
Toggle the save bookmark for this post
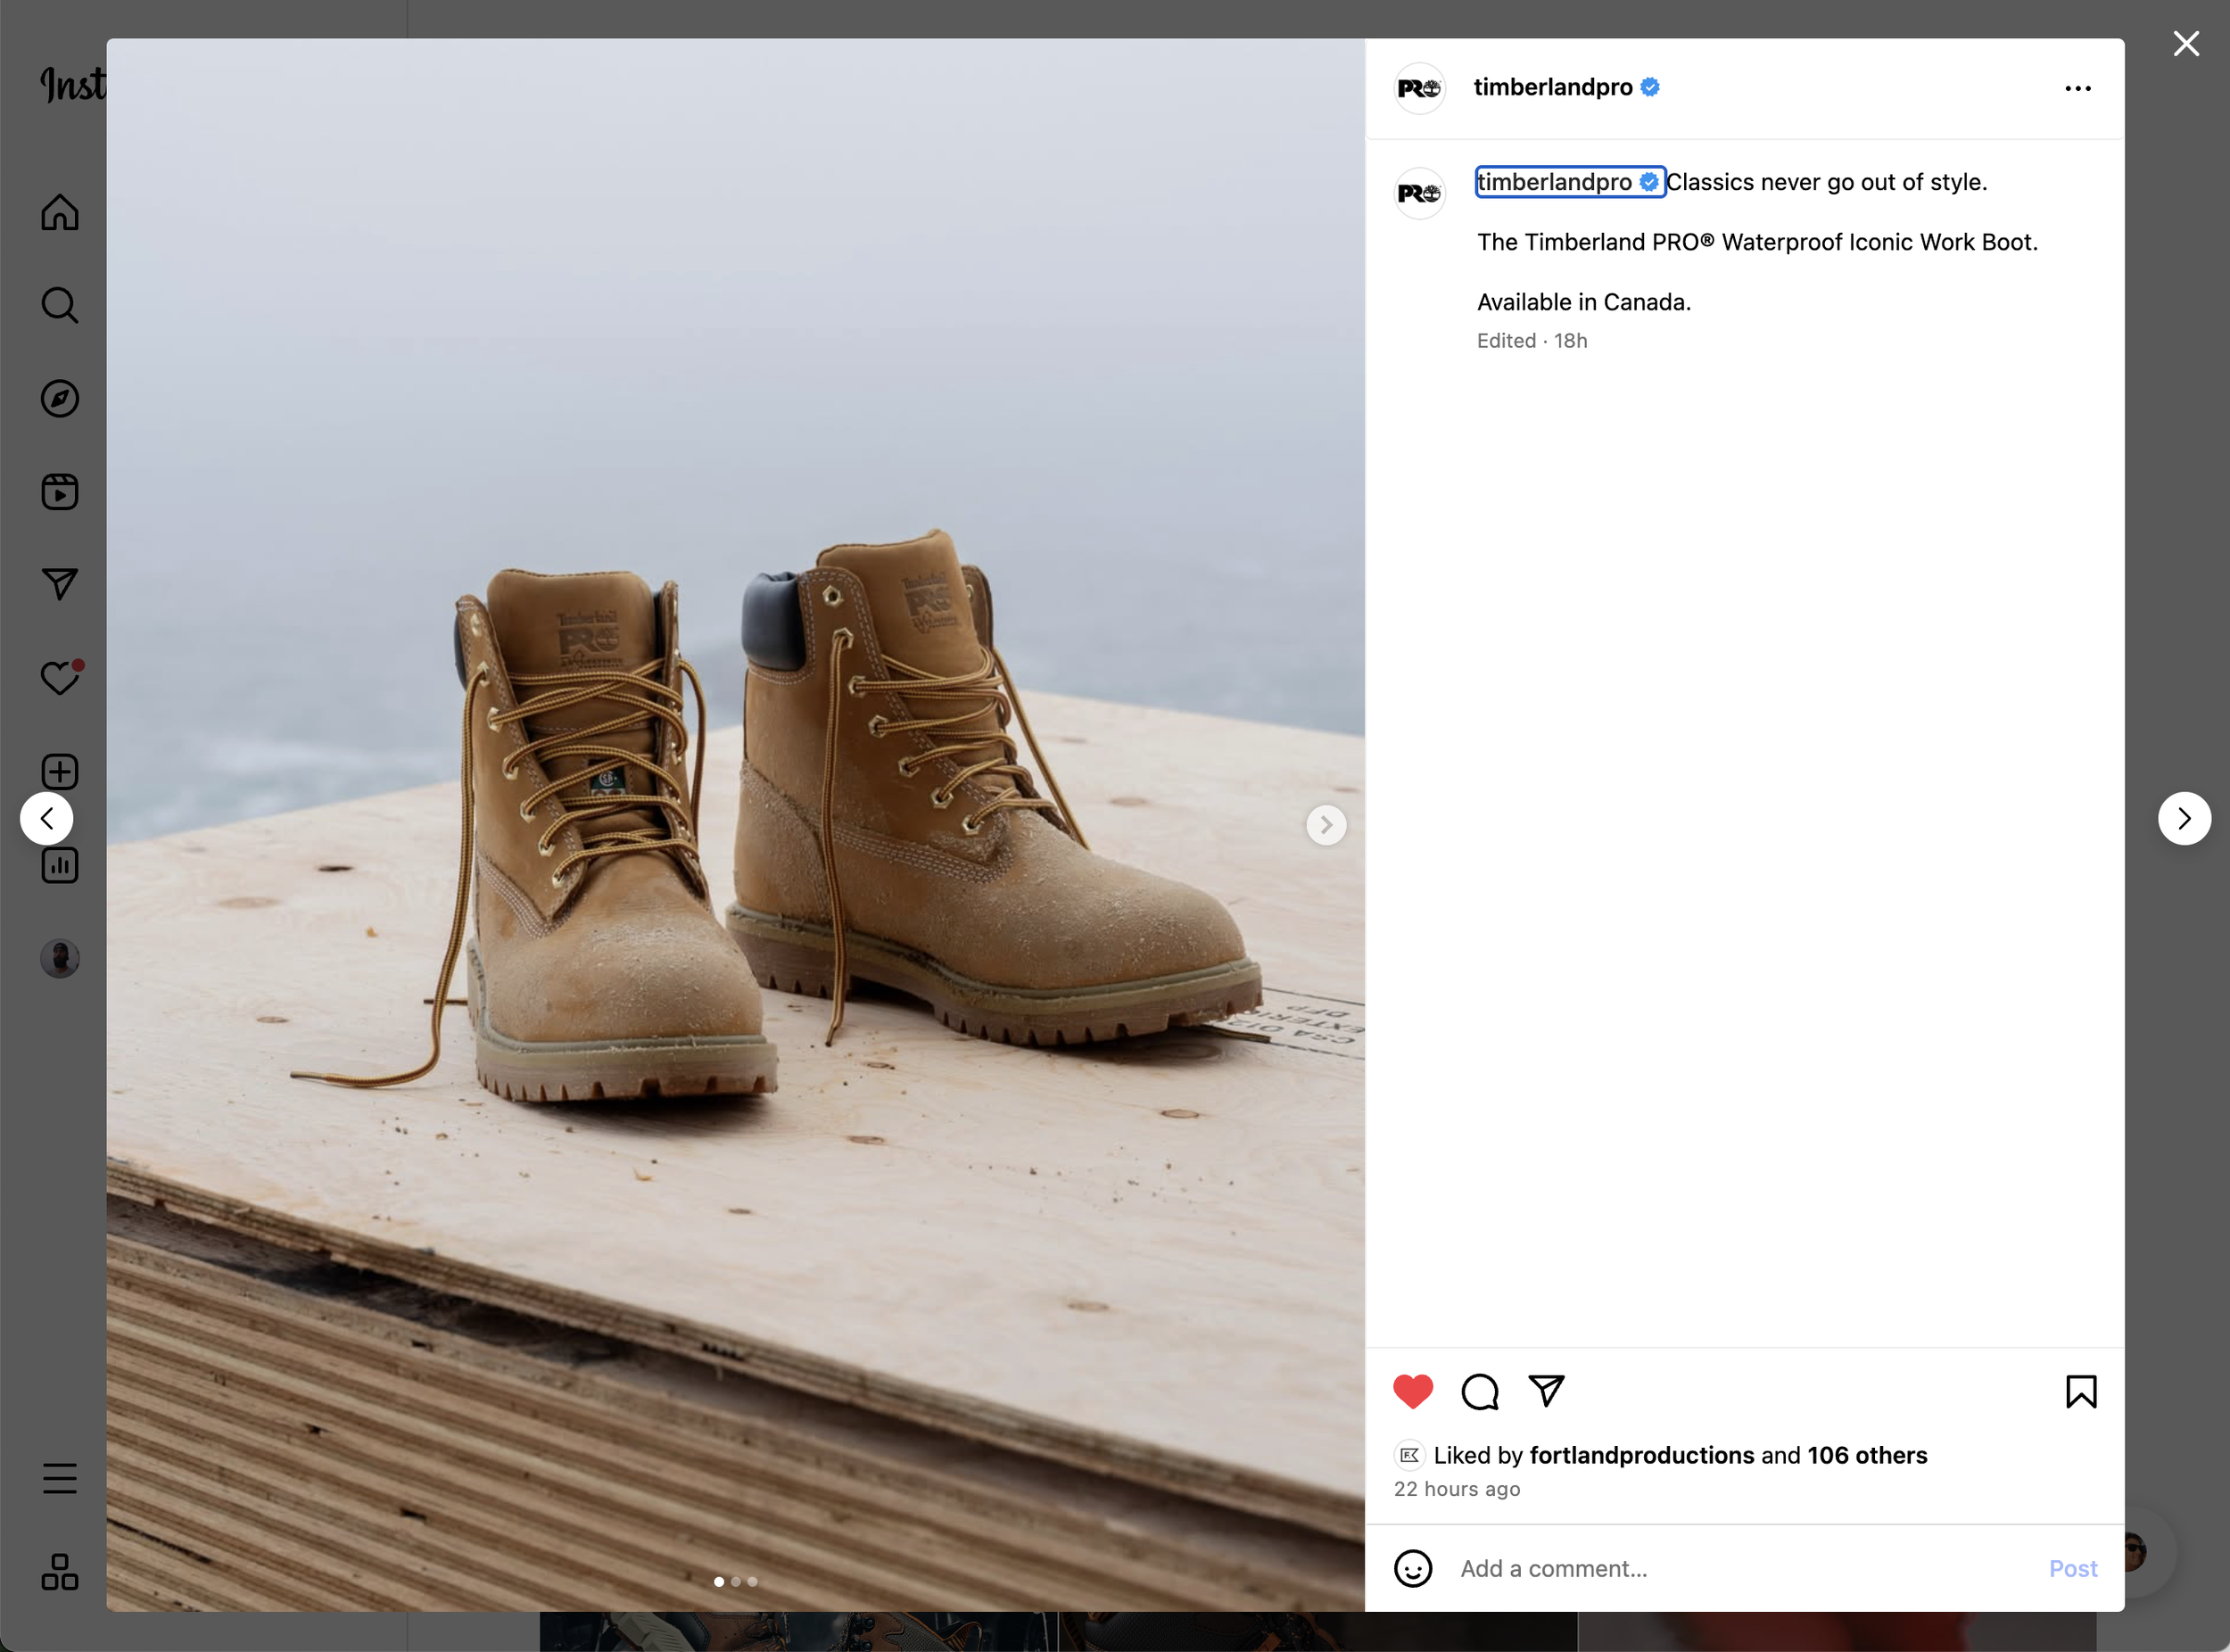point(2081,1391)
